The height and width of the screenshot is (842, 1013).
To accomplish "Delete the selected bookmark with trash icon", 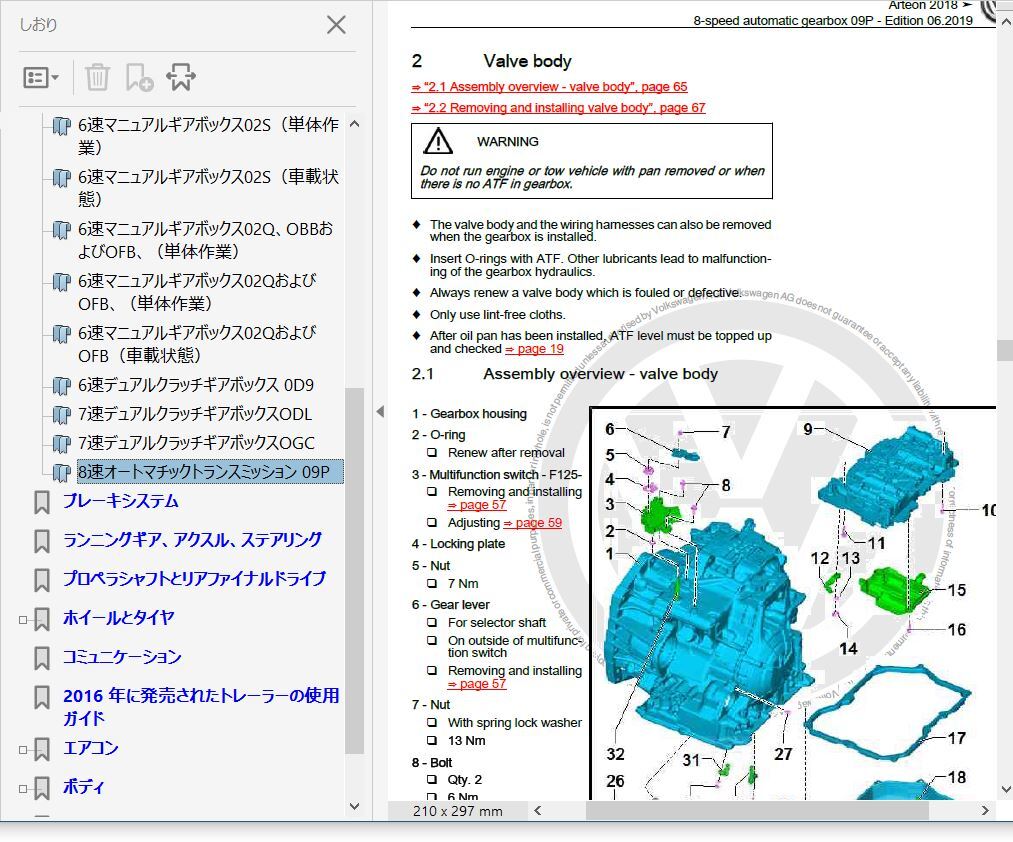I will 97,78.
